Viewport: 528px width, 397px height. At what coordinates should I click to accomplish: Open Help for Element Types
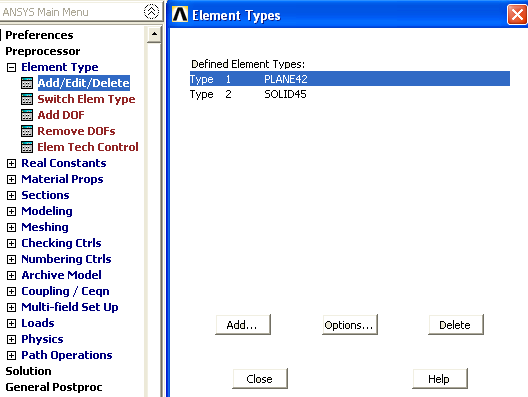coord(440,378)
